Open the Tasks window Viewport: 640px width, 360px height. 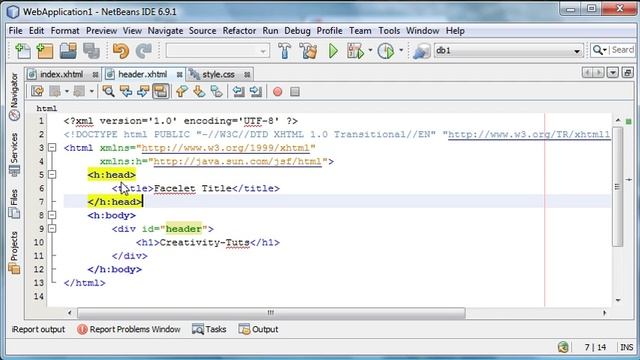pyautogui.click(x=209, y=329)
